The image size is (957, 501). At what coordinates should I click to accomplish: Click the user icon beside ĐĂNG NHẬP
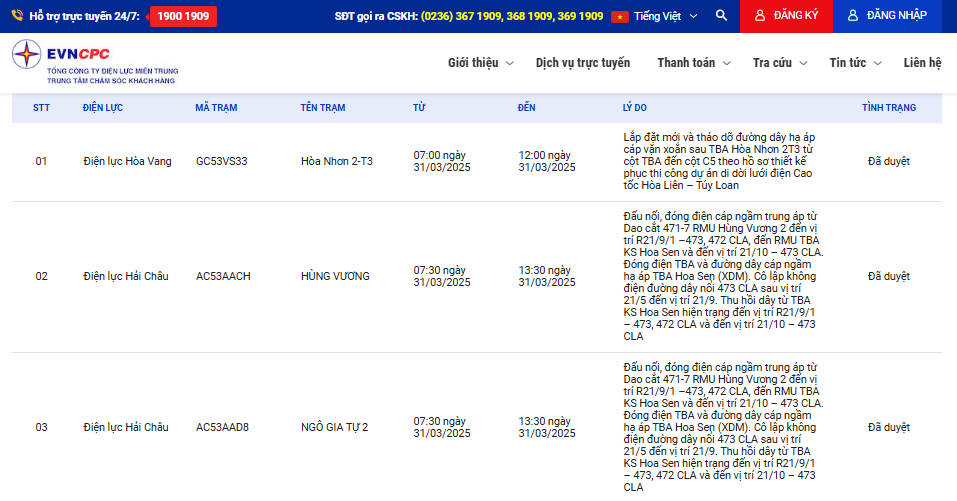(853, 16)
